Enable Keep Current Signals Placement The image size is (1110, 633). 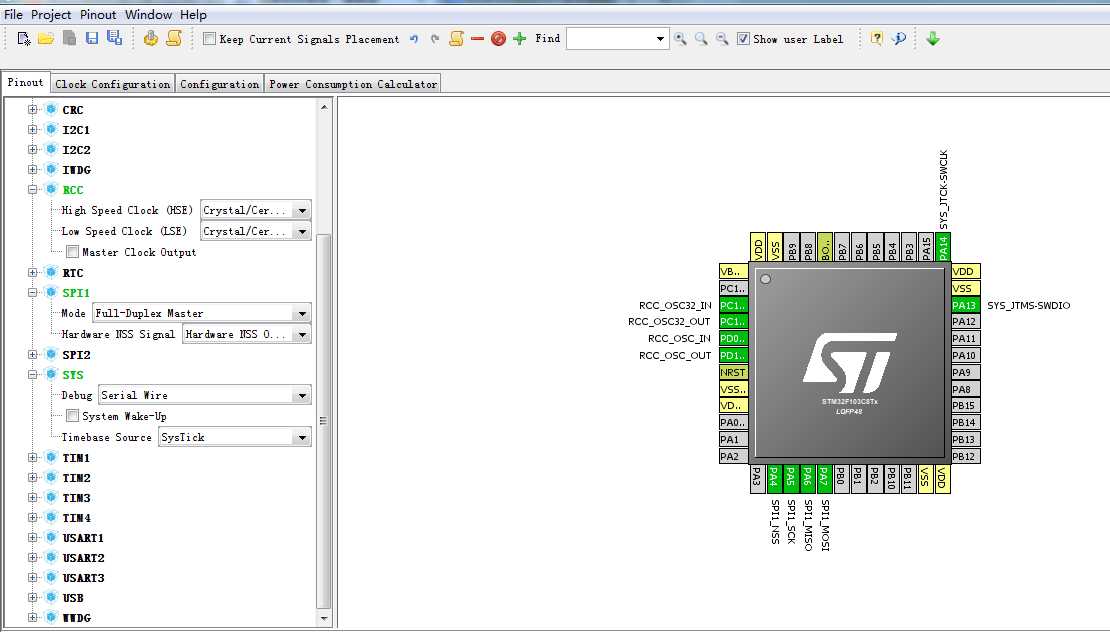click(x=210, y=39)
